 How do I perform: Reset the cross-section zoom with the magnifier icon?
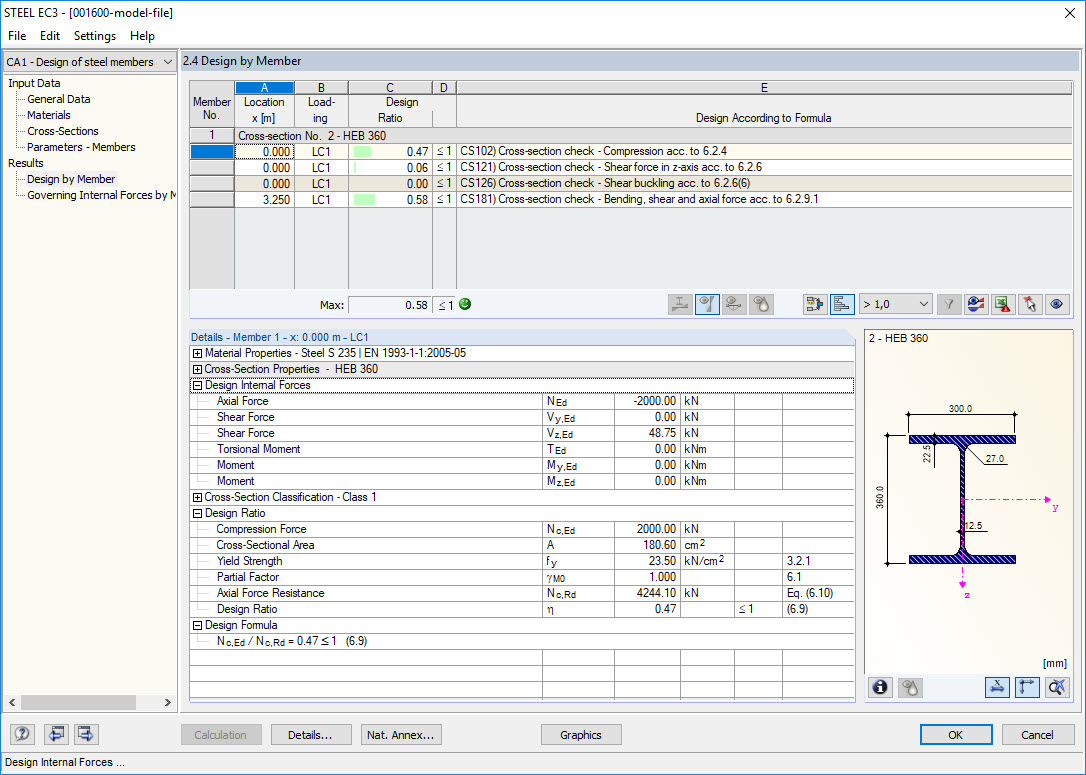tap(1055, 687)
